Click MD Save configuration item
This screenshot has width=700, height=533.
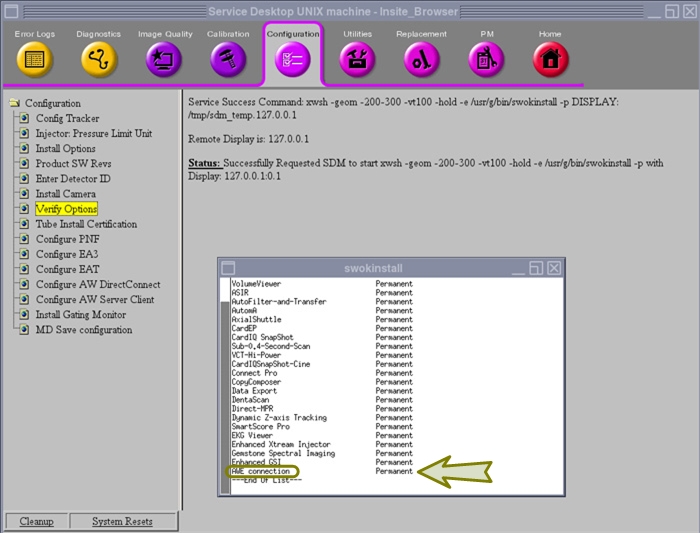83,329
